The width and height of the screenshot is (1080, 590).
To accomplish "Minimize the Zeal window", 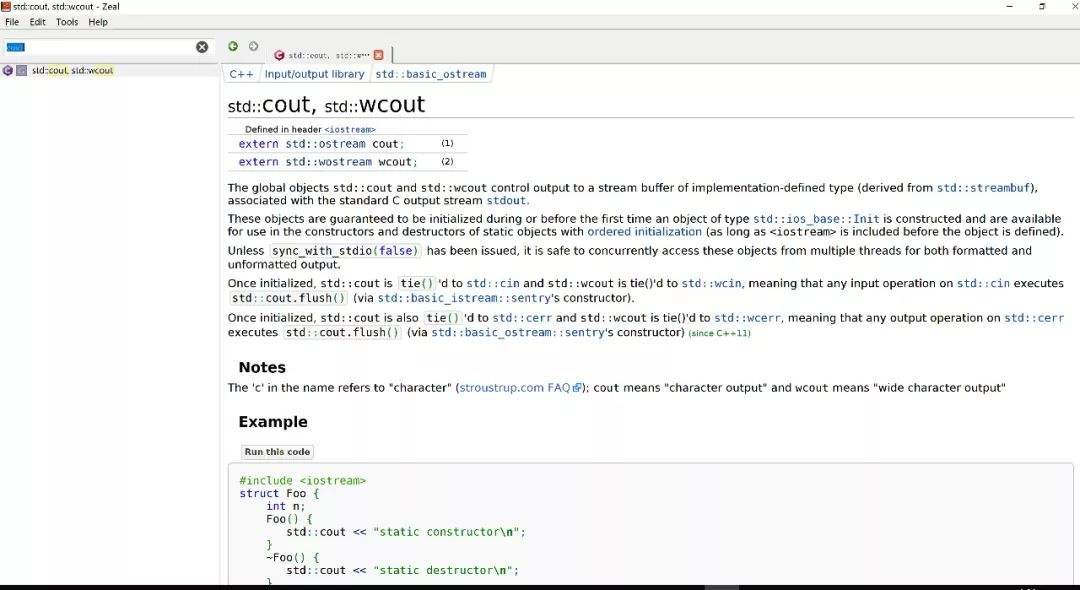I will click(1010, 6).
